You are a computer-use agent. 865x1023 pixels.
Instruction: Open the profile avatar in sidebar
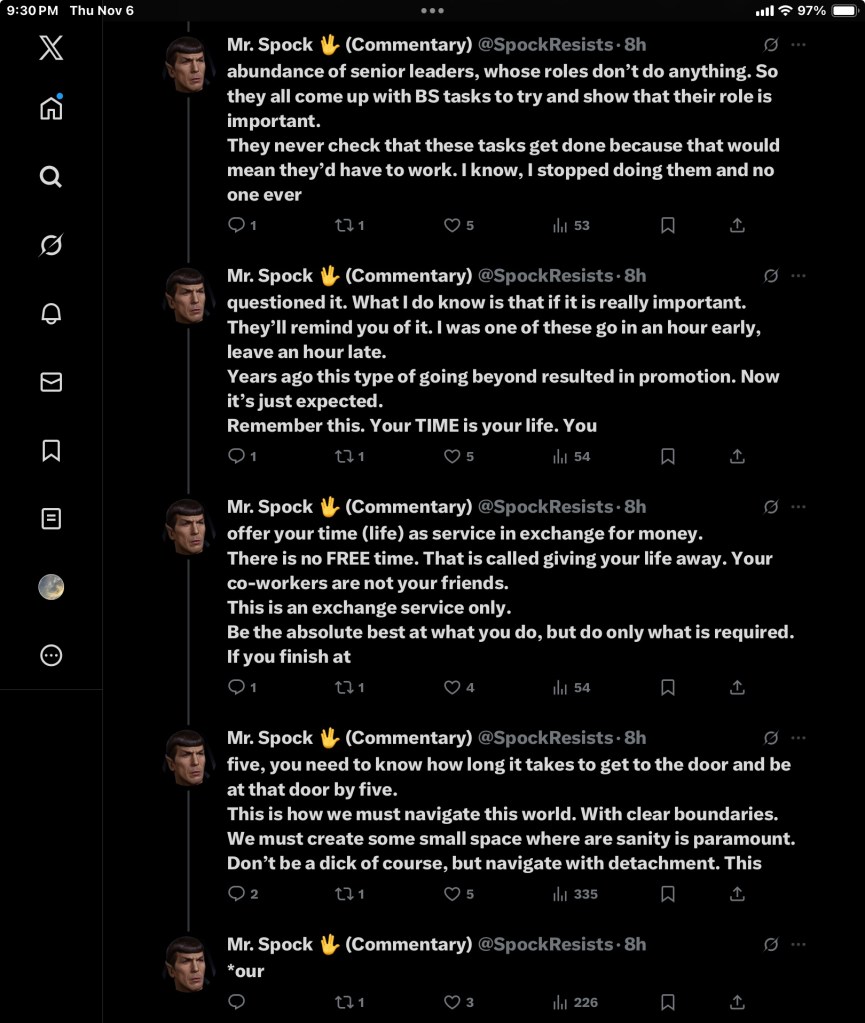pos(51,587)
